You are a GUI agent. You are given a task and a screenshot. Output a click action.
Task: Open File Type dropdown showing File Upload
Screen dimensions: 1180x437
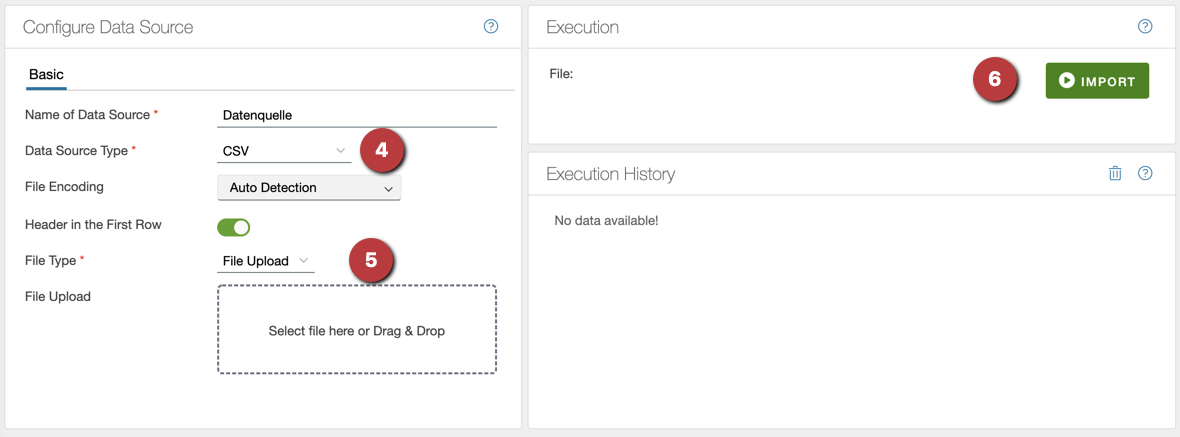265,261
